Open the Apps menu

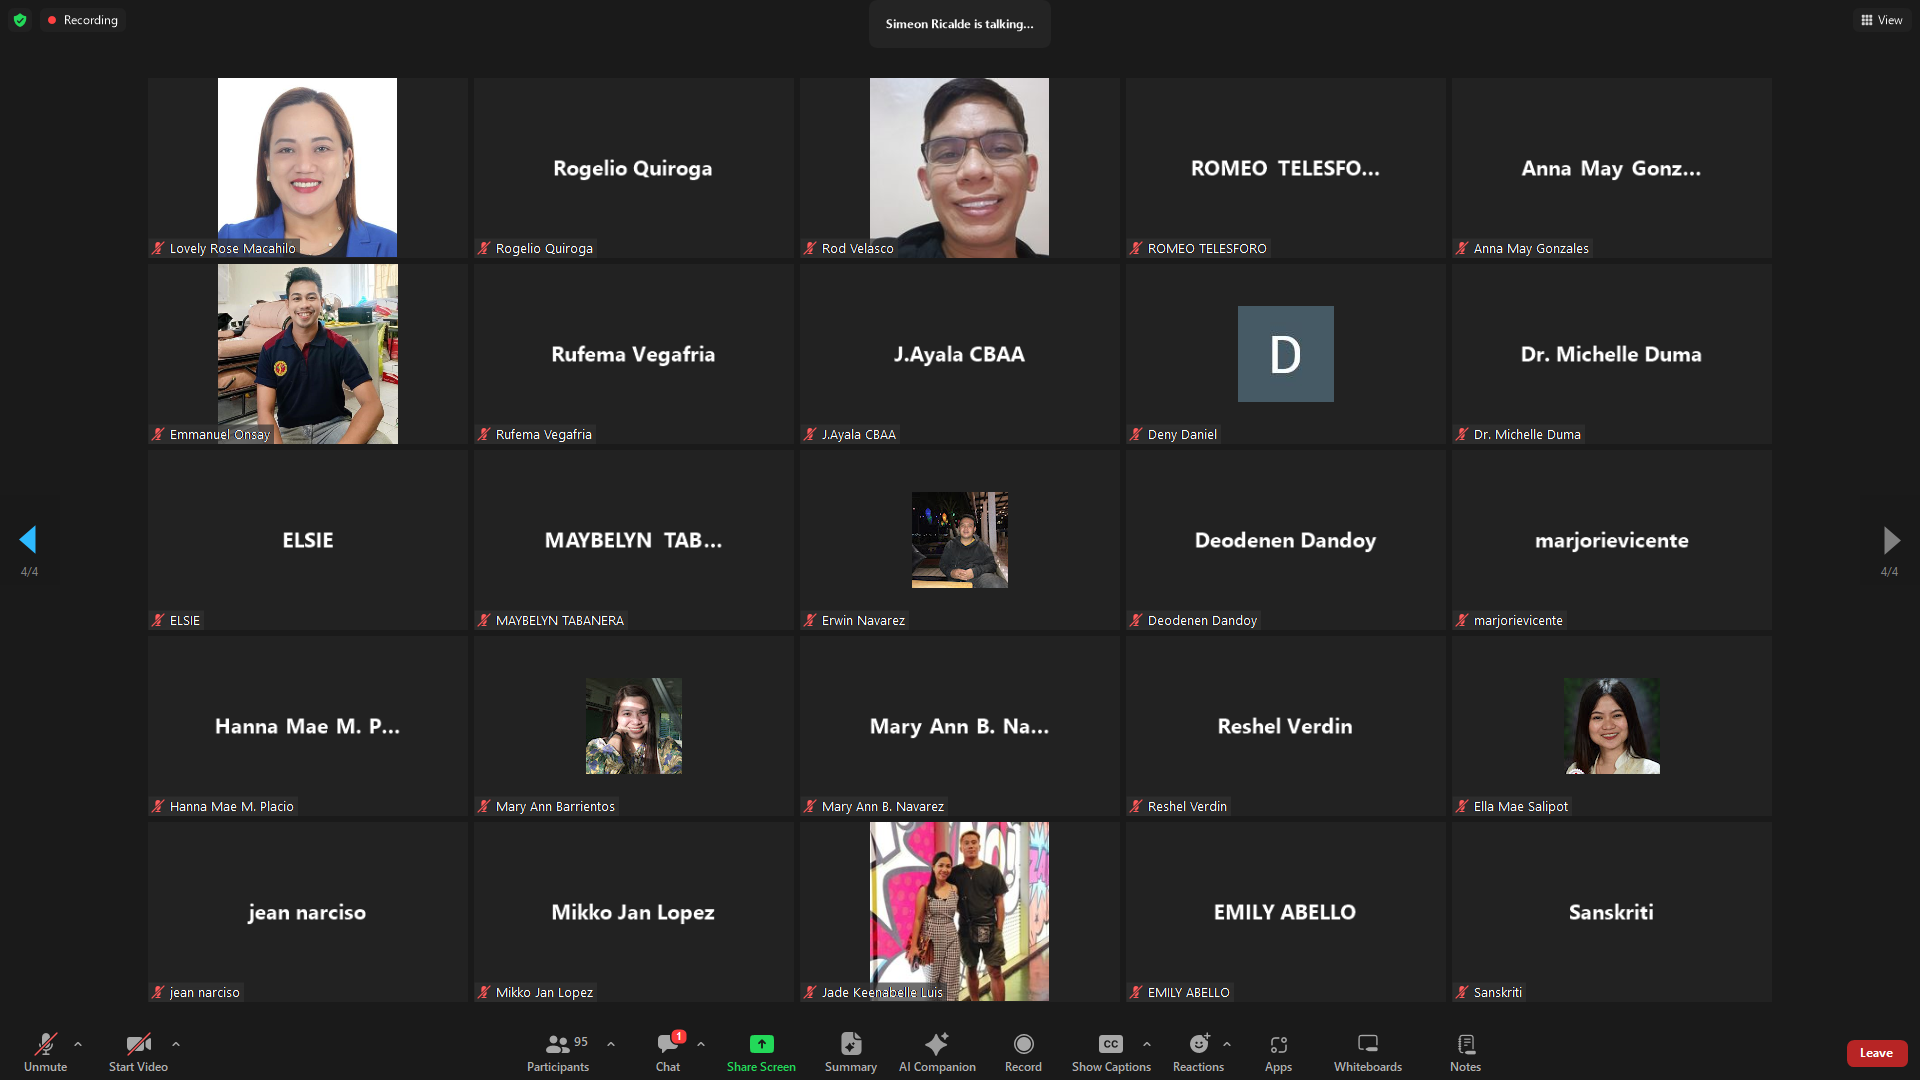[1278, 1052]
